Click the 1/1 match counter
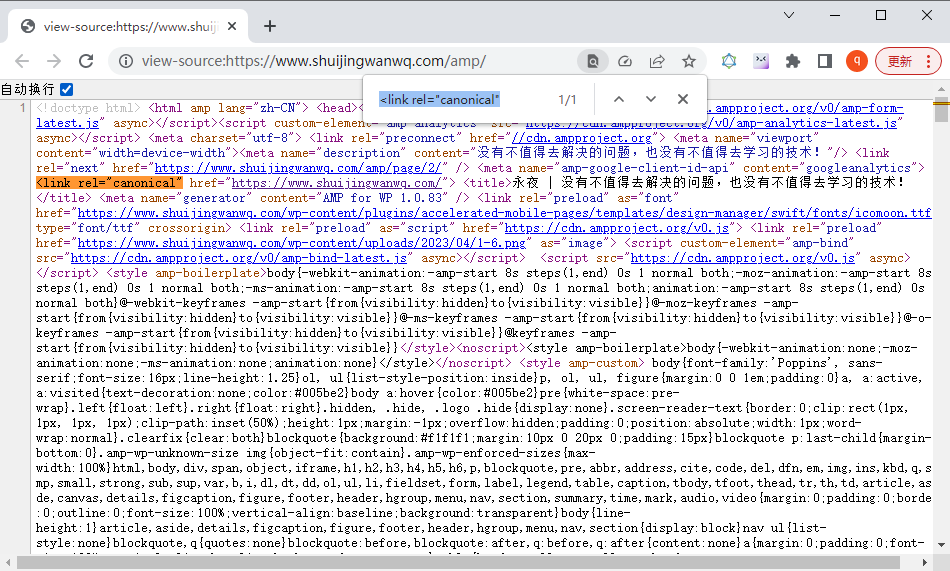Viewport: 950px width, 571px height. pyautogui.click(x=567, y=100)
